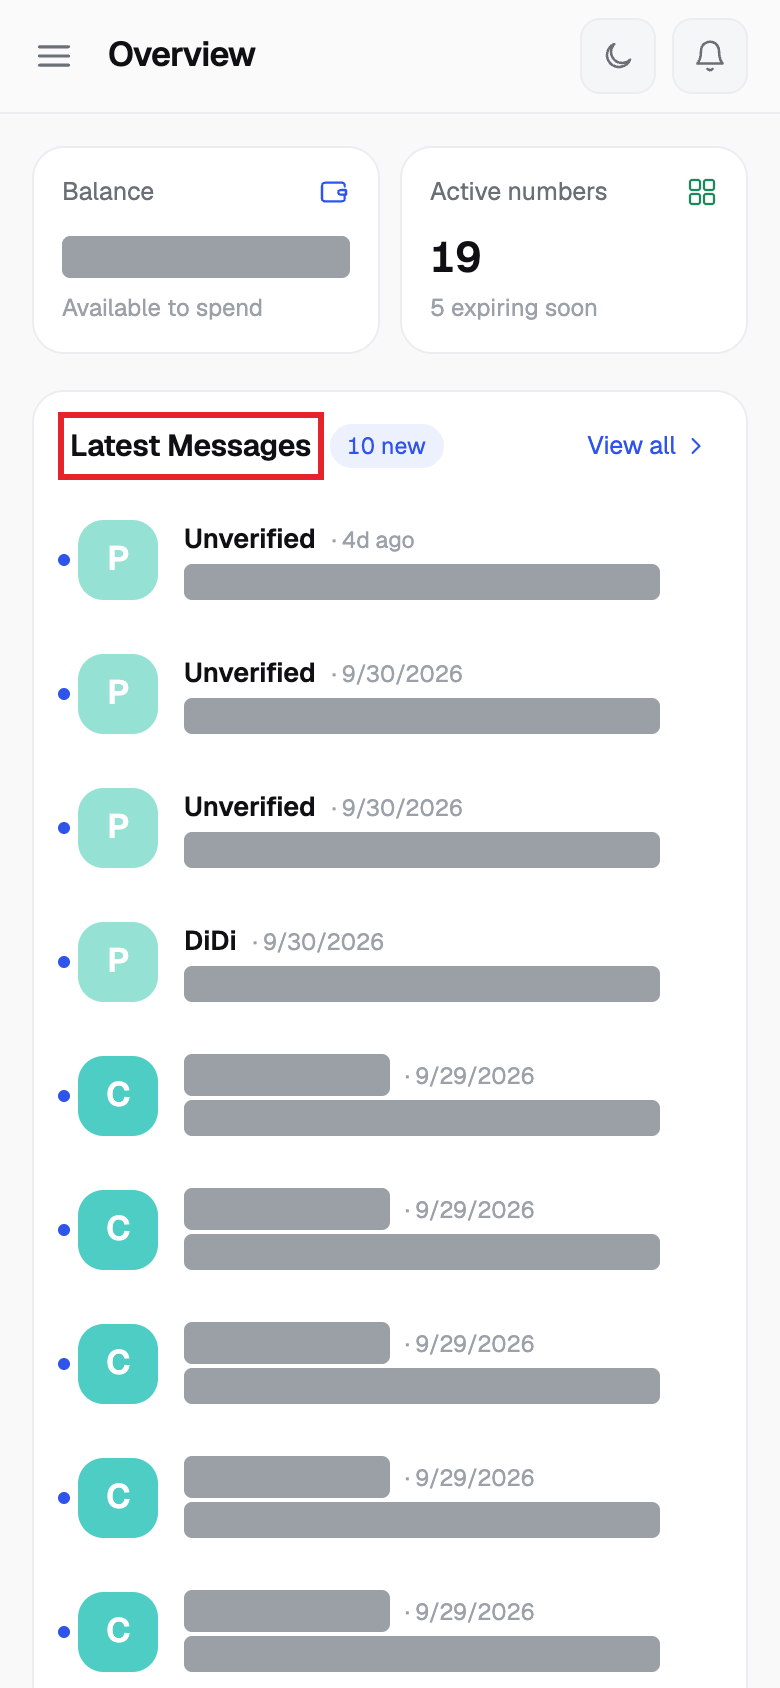Viewport: 780px width, 1688px height.
Task: Click the grid icon in Active numbers
Action: pyautogui.click(x=702, y=192)
